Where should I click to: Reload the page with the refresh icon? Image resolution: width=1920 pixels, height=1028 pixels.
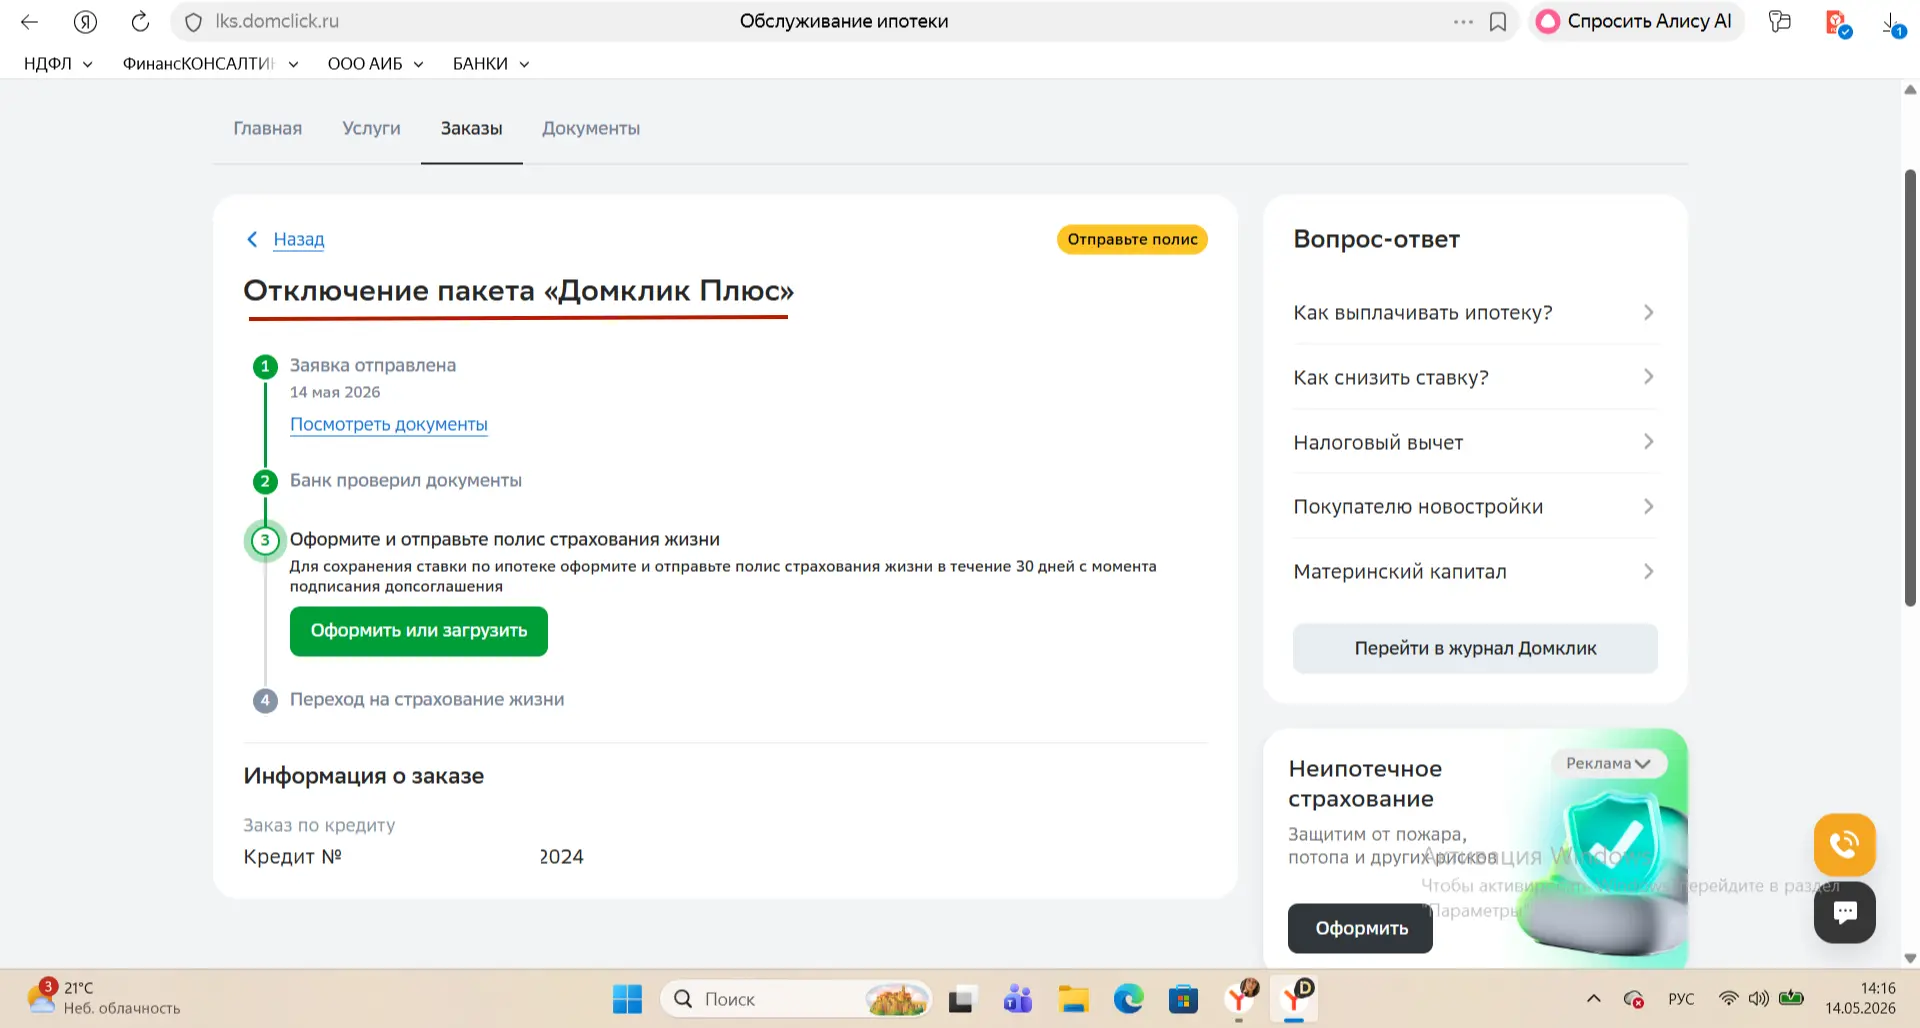coord(140,21)
